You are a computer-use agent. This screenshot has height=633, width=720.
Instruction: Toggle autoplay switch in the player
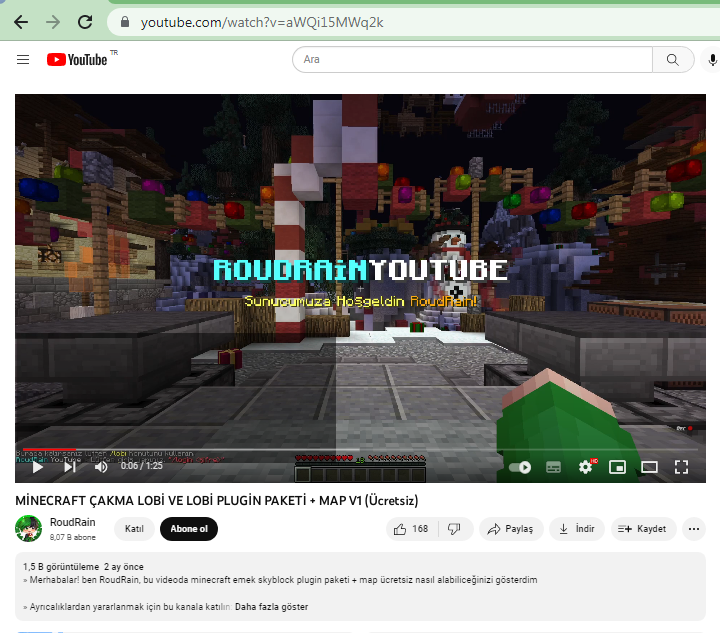(520, 467)
